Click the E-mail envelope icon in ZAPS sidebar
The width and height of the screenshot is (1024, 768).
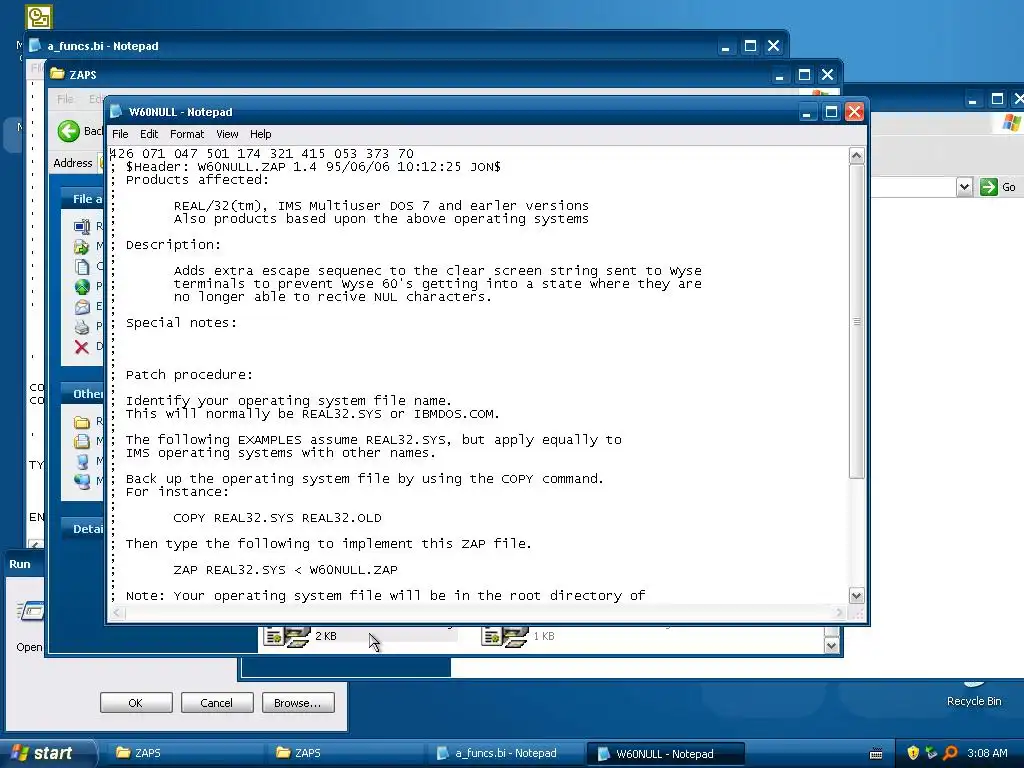point(82,306)
